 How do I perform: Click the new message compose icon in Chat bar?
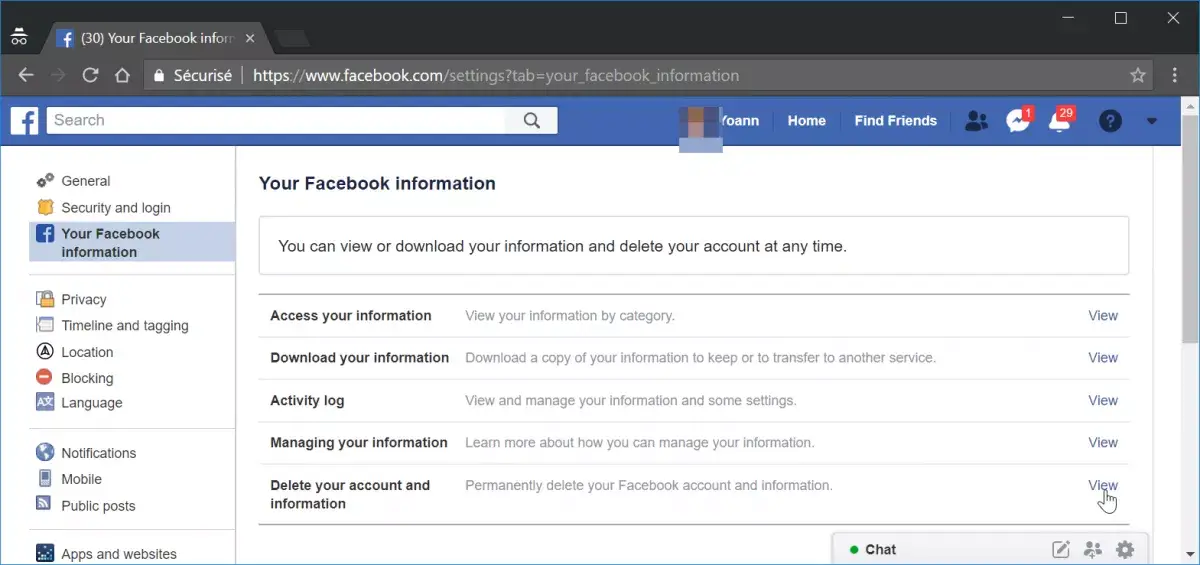click(1061, 549)
